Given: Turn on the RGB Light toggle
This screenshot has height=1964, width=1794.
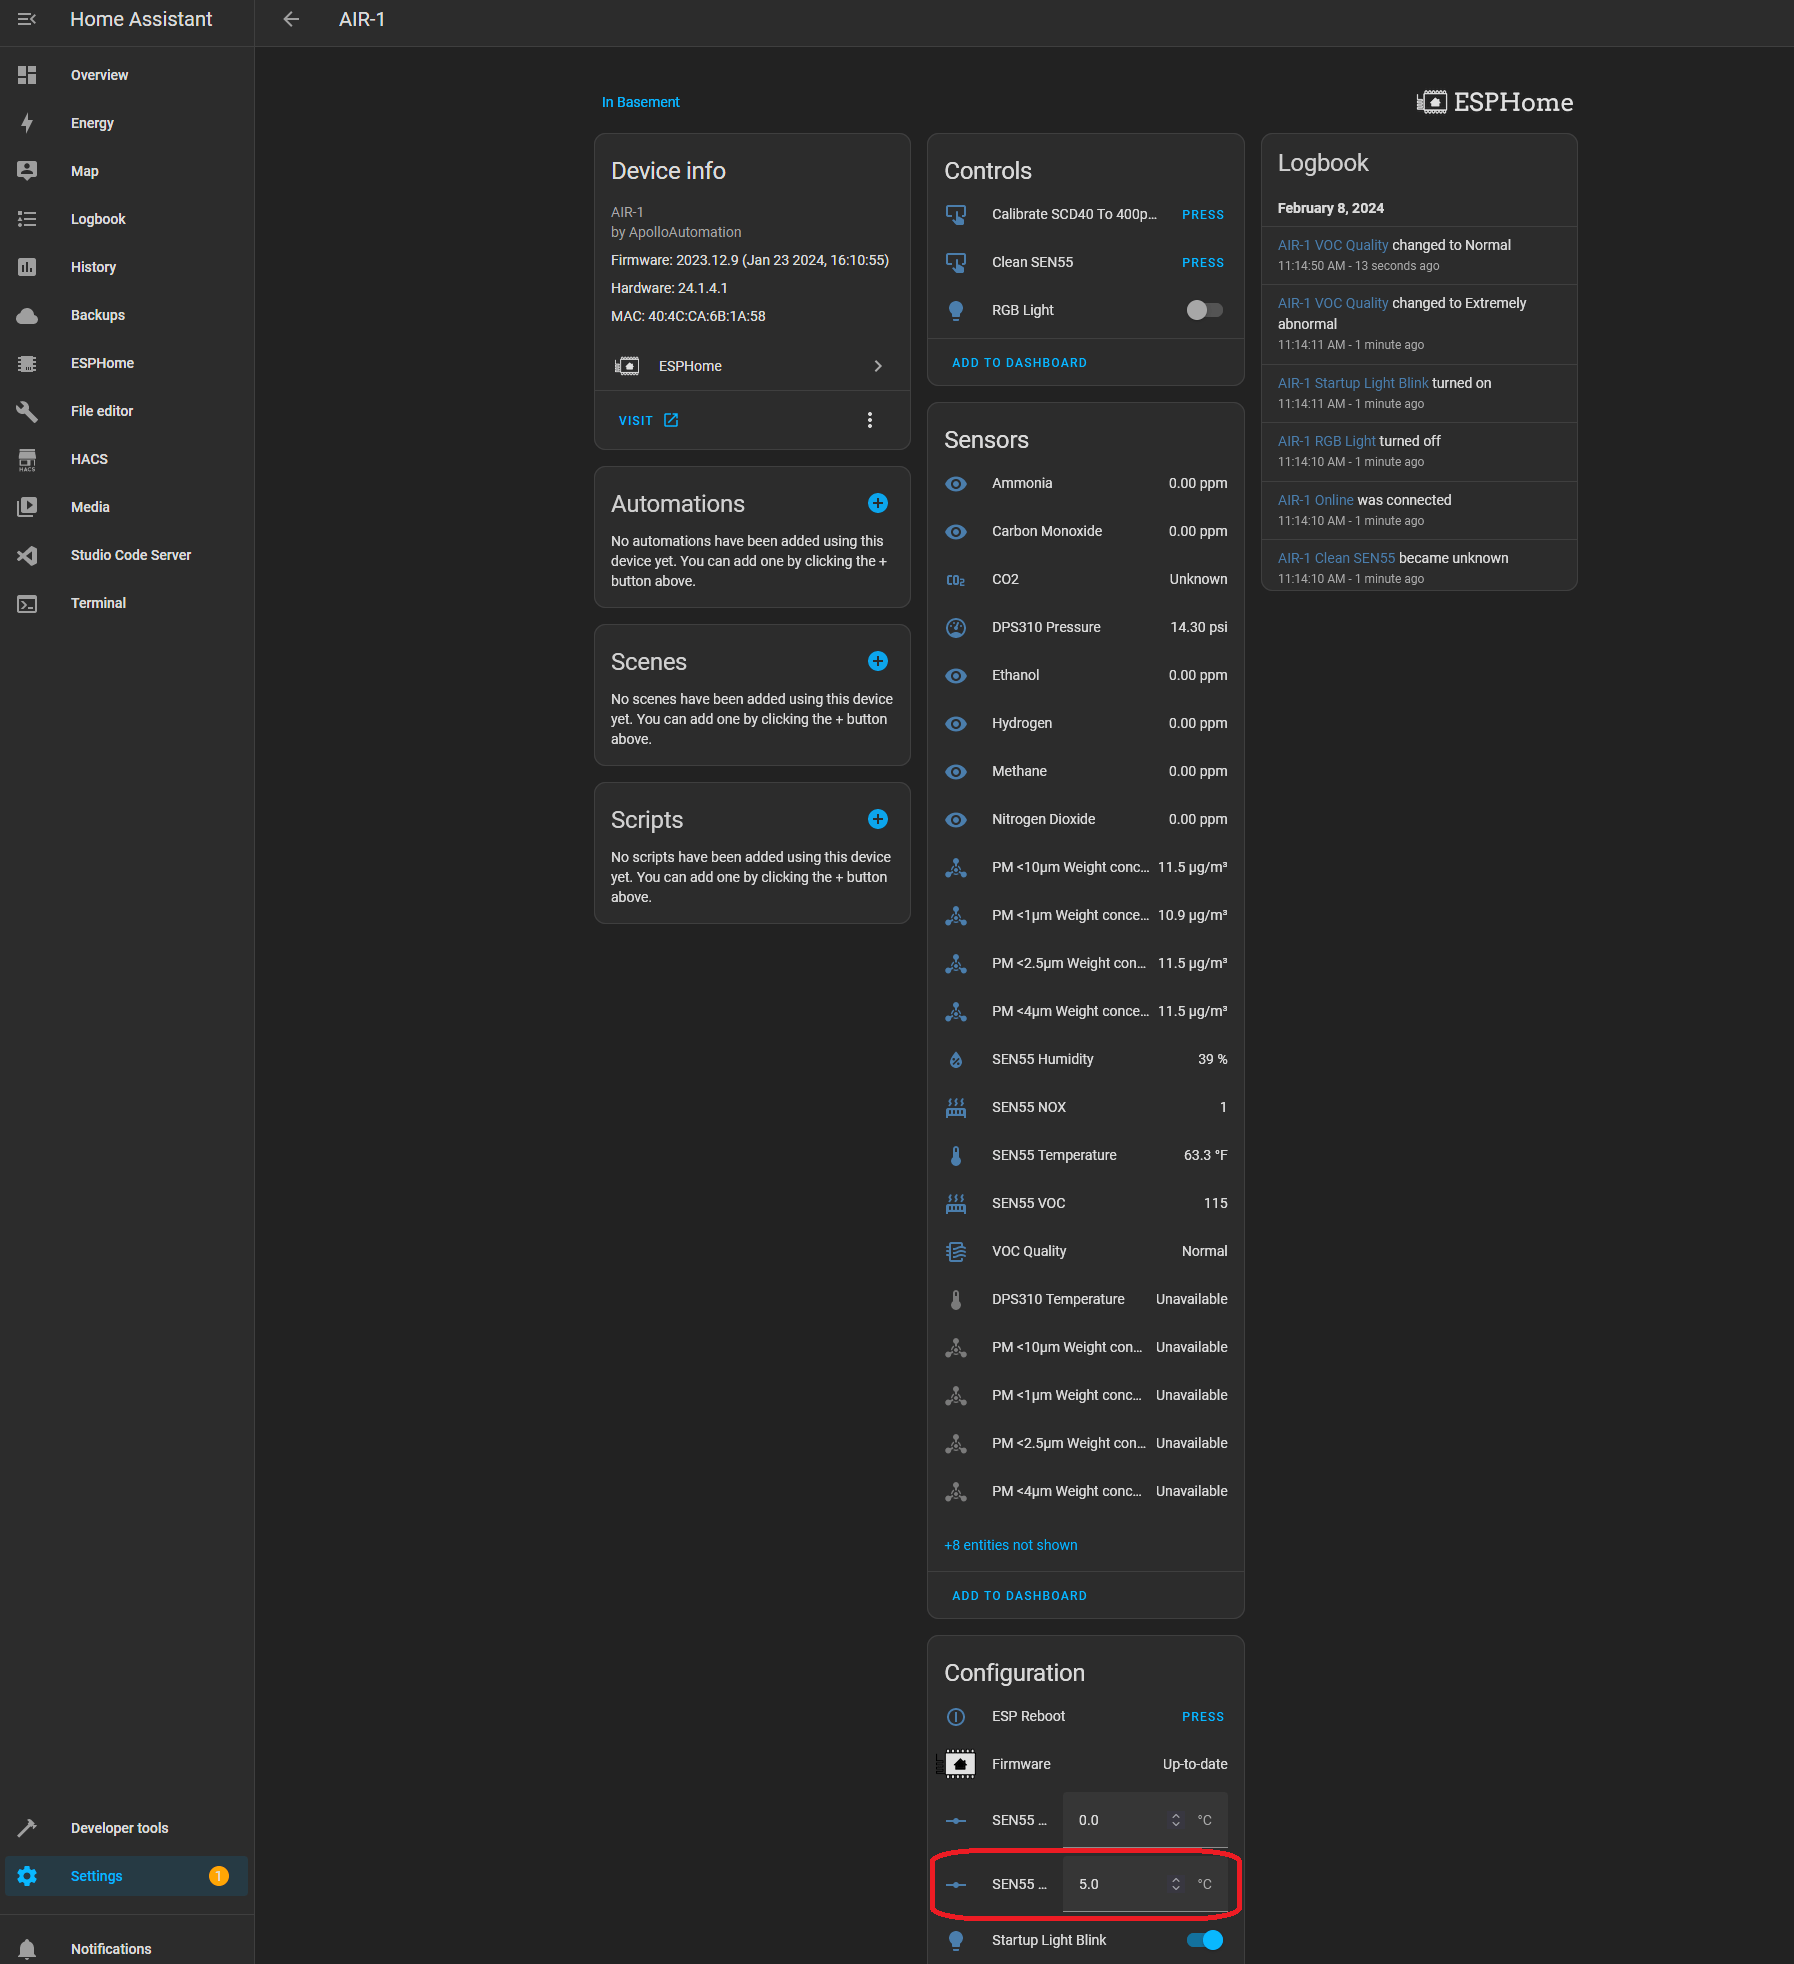Looking at the screenshot, I should (1204, 311).
